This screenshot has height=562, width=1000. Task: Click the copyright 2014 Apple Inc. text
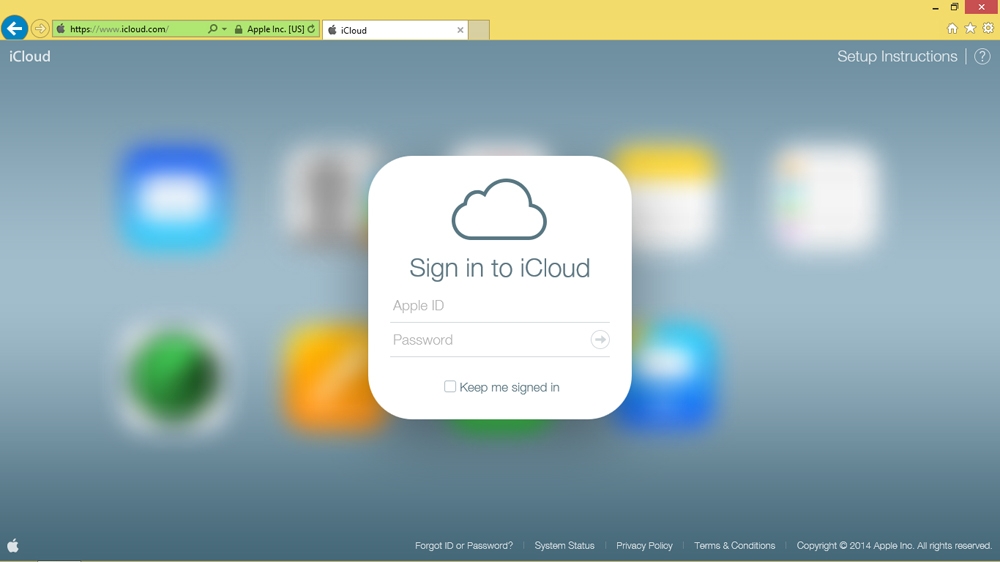tap(893, 545)
